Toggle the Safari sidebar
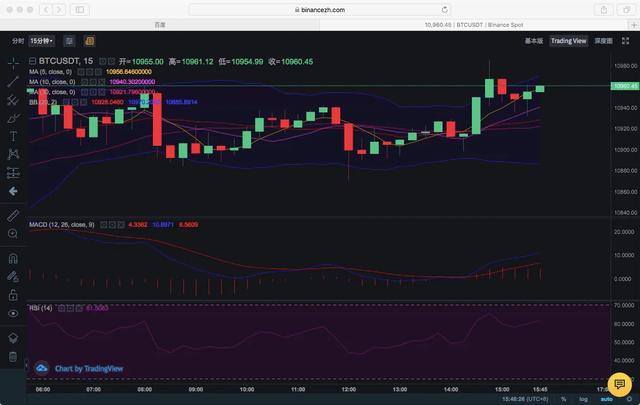 tap(80, 10)
